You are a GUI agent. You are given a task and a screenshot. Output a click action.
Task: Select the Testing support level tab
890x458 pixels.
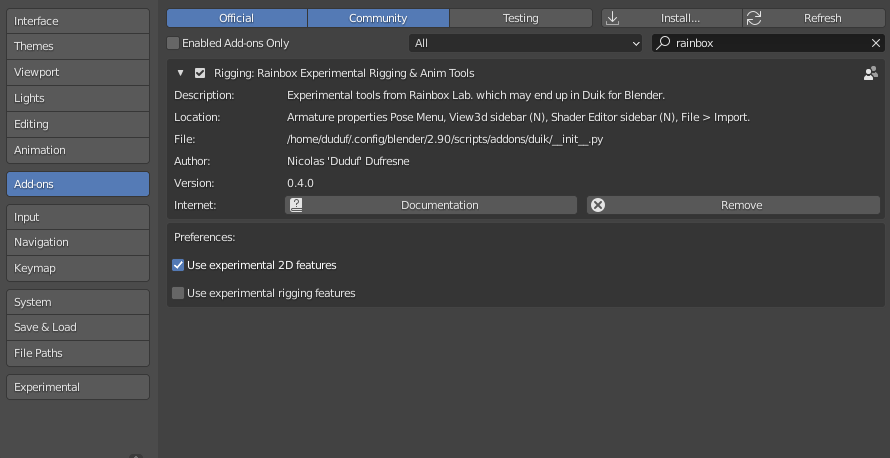point(520,18)
